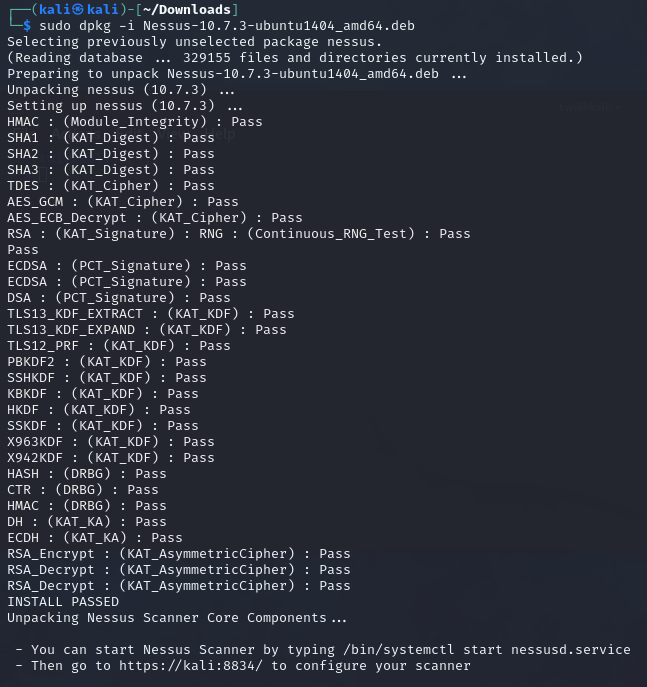Screen dimensions: 647x687
Task: Click the Selecting previously unselected package line
Action: point(194,41)
